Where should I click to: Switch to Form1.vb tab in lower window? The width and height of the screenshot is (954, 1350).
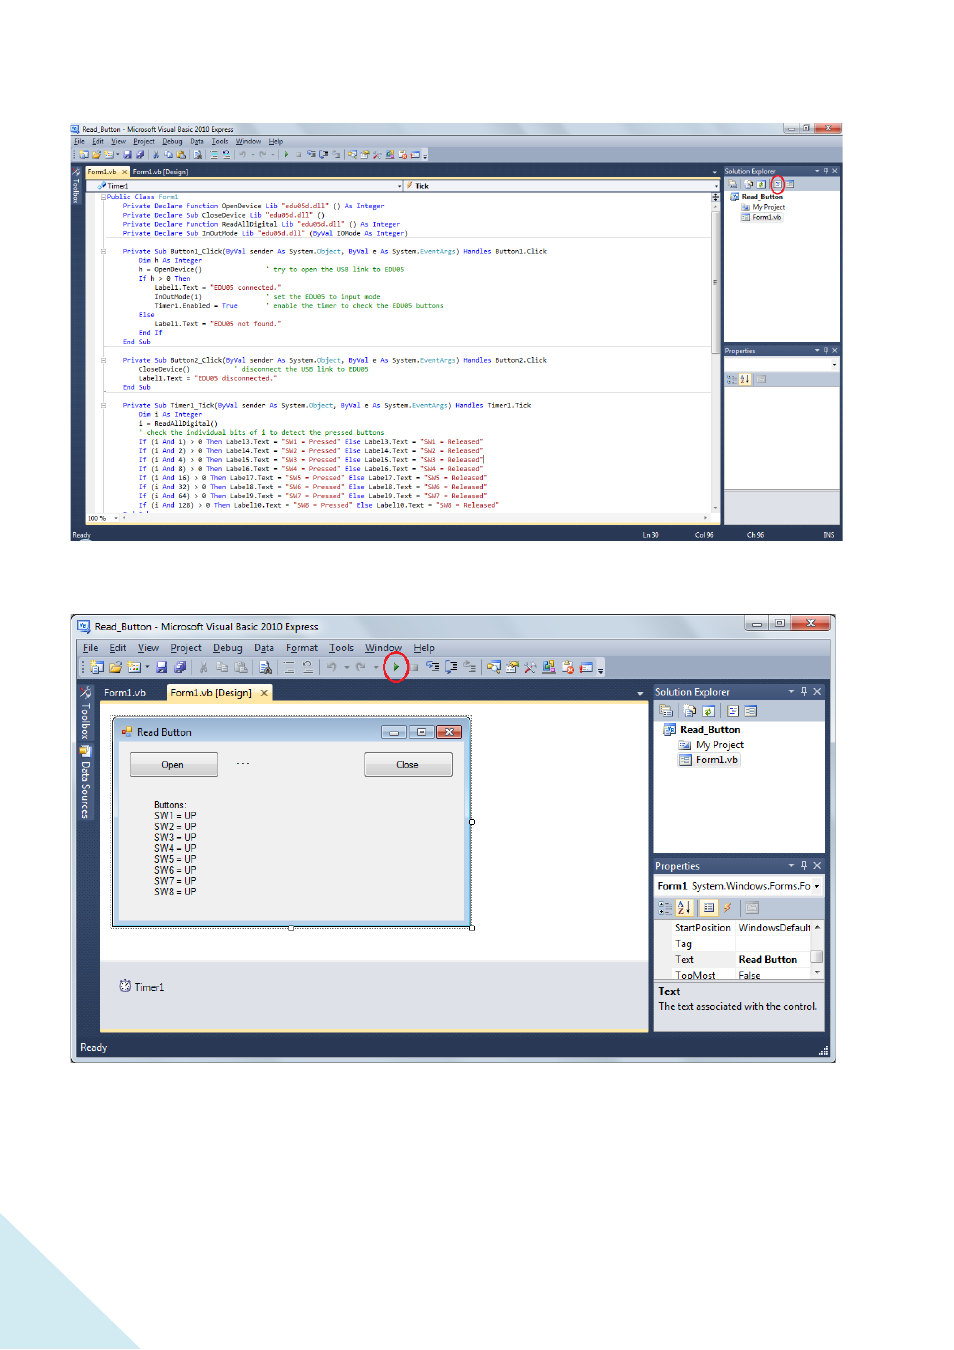[125, 693]
